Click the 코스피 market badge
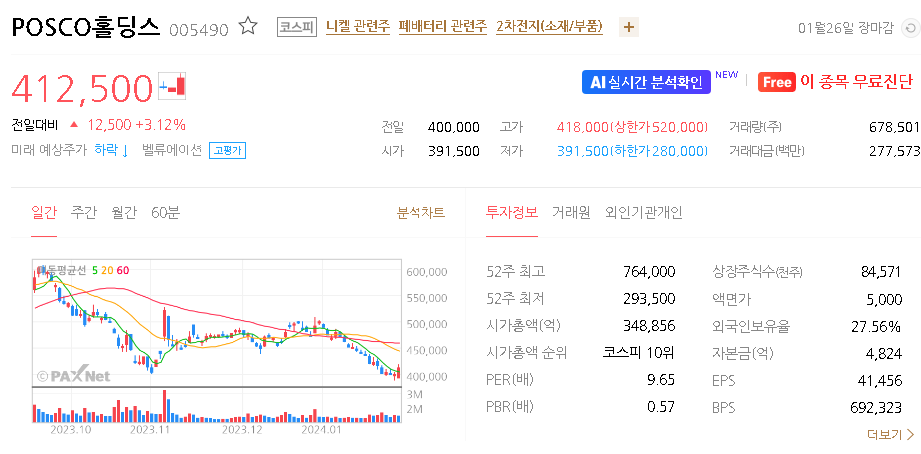The height and width of the screenshot is (454, 921). click(x=297, y=27)
